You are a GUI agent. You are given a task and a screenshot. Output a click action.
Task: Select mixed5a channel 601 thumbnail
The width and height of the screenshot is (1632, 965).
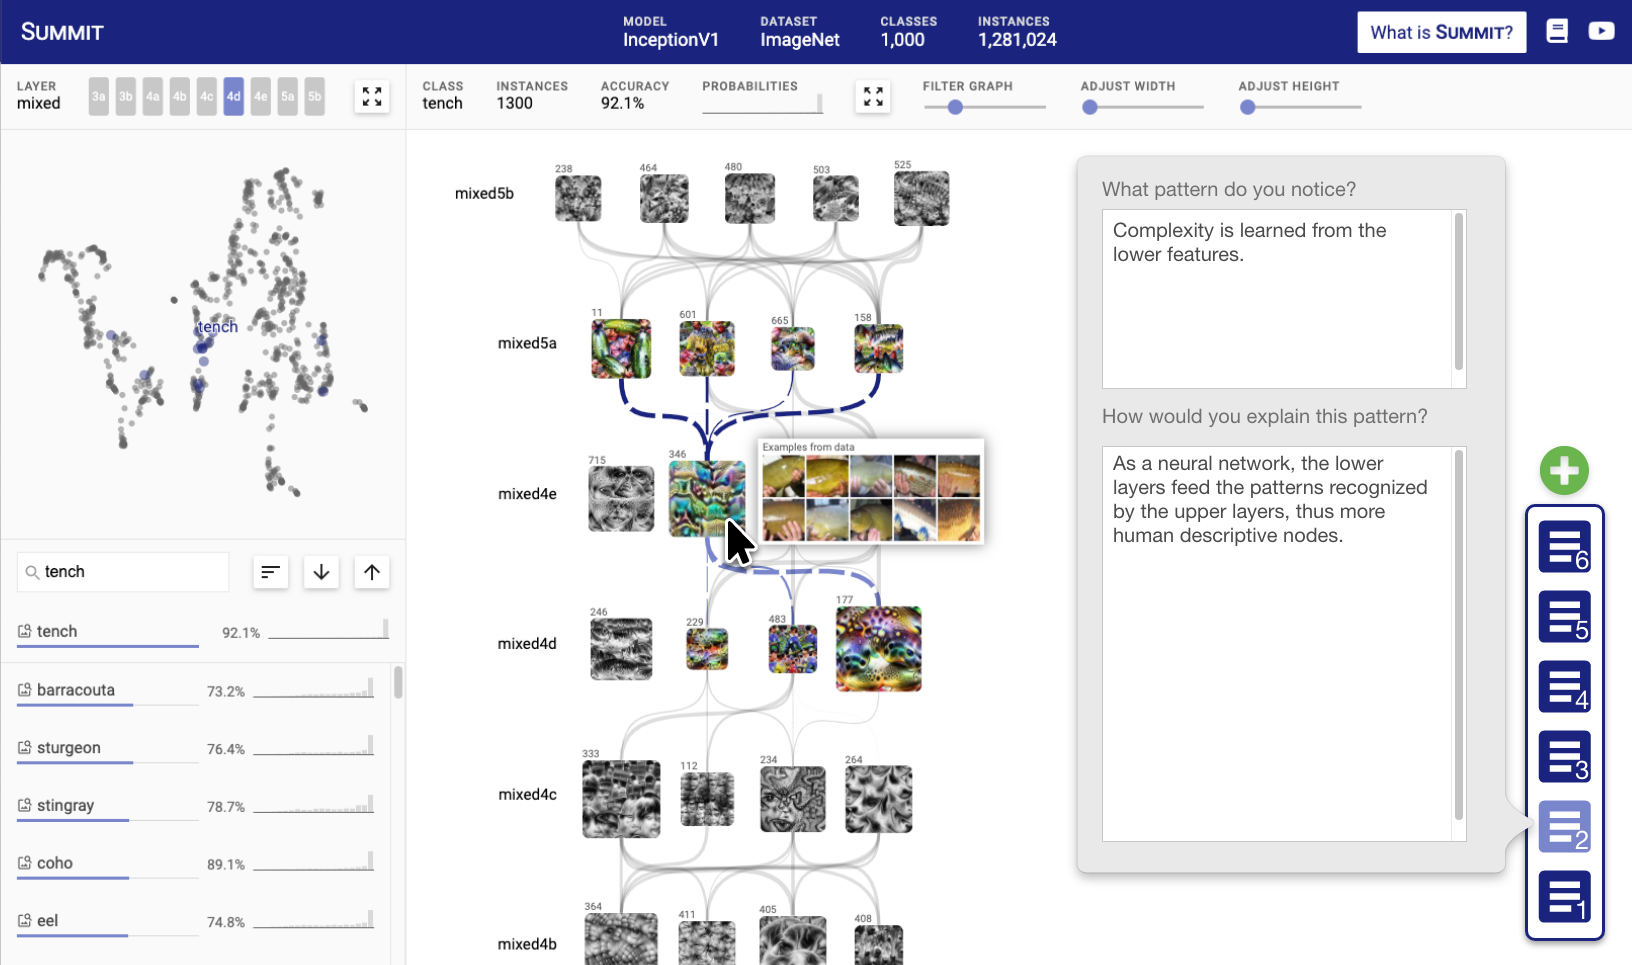point(707,349)
